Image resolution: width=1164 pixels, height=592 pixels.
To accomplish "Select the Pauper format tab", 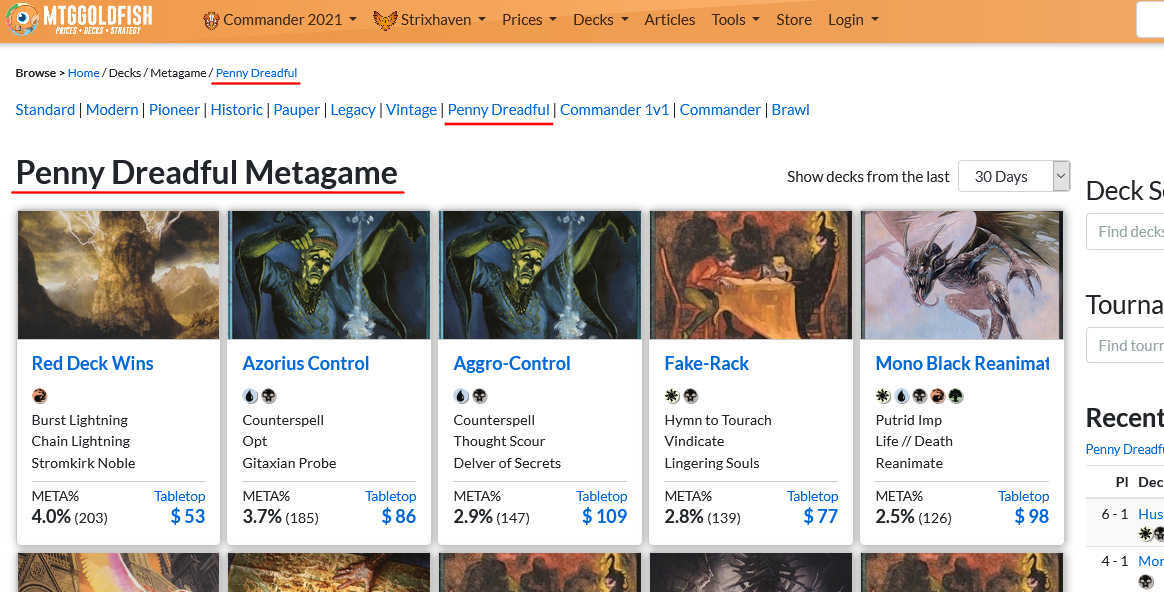I will tap(297, 109).
